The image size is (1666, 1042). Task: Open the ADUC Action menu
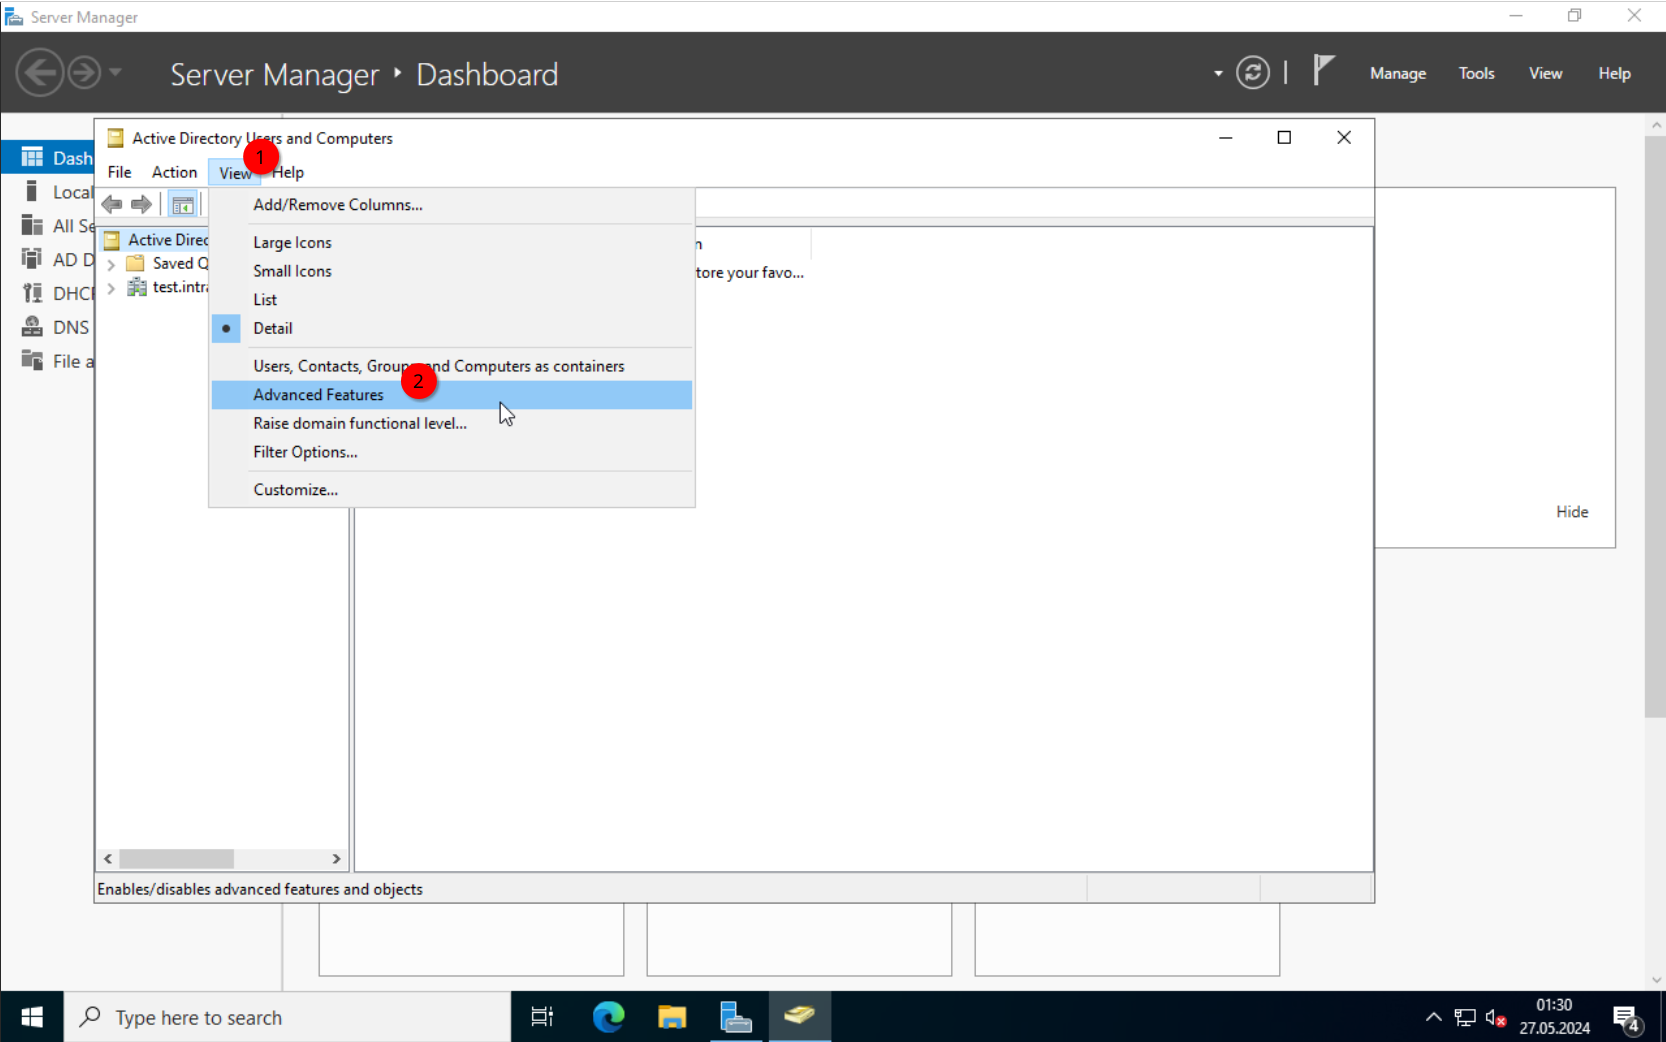(174, 172)
